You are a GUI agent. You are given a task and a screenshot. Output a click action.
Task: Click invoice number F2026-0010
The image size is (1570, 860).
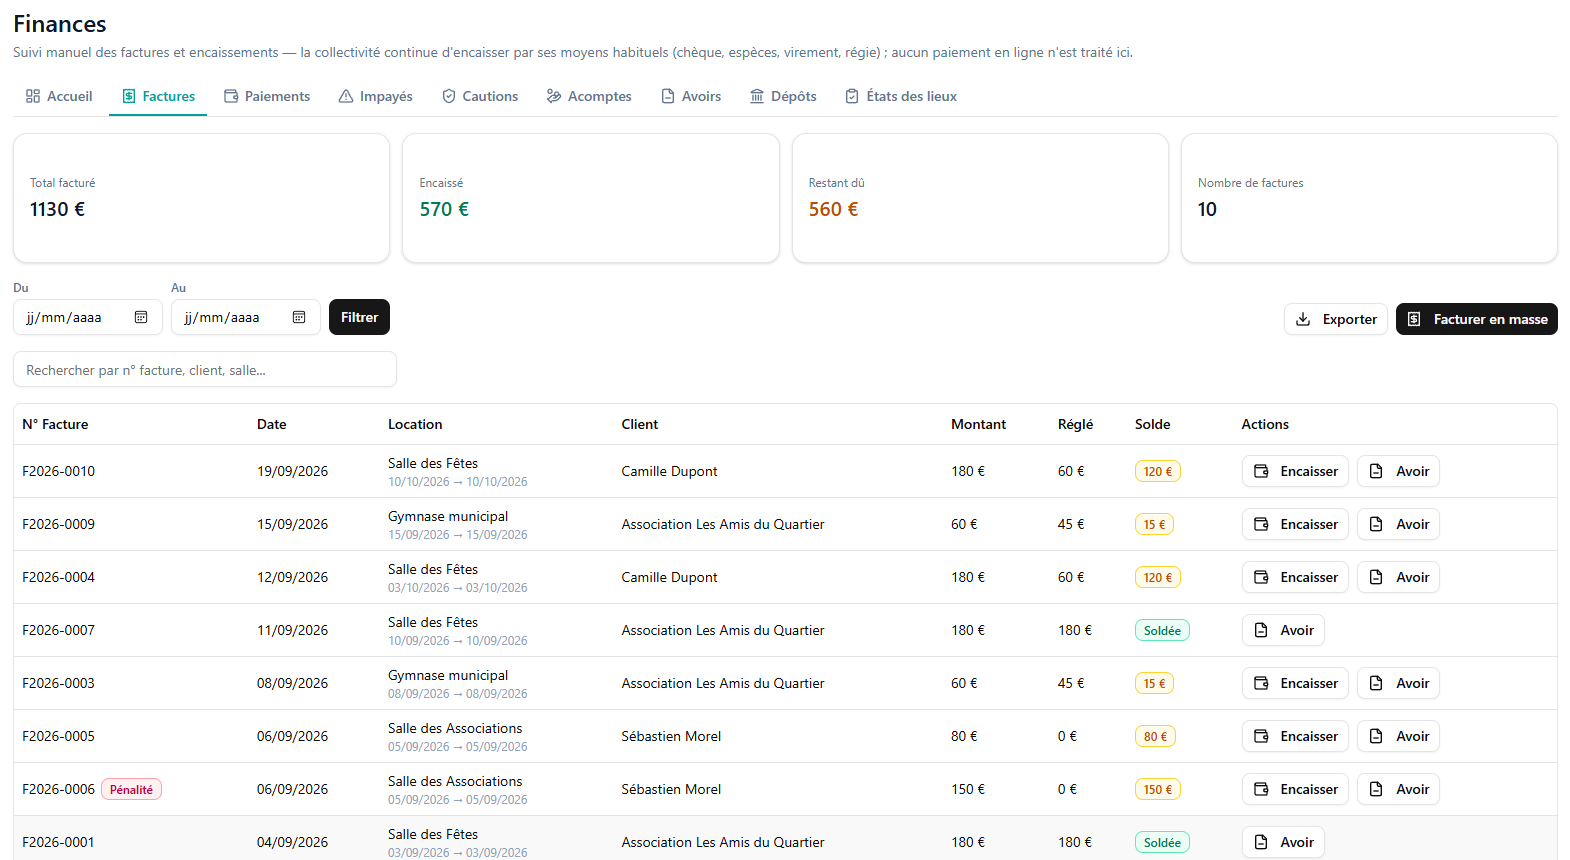pyautogui.click(x=58, y=471)
